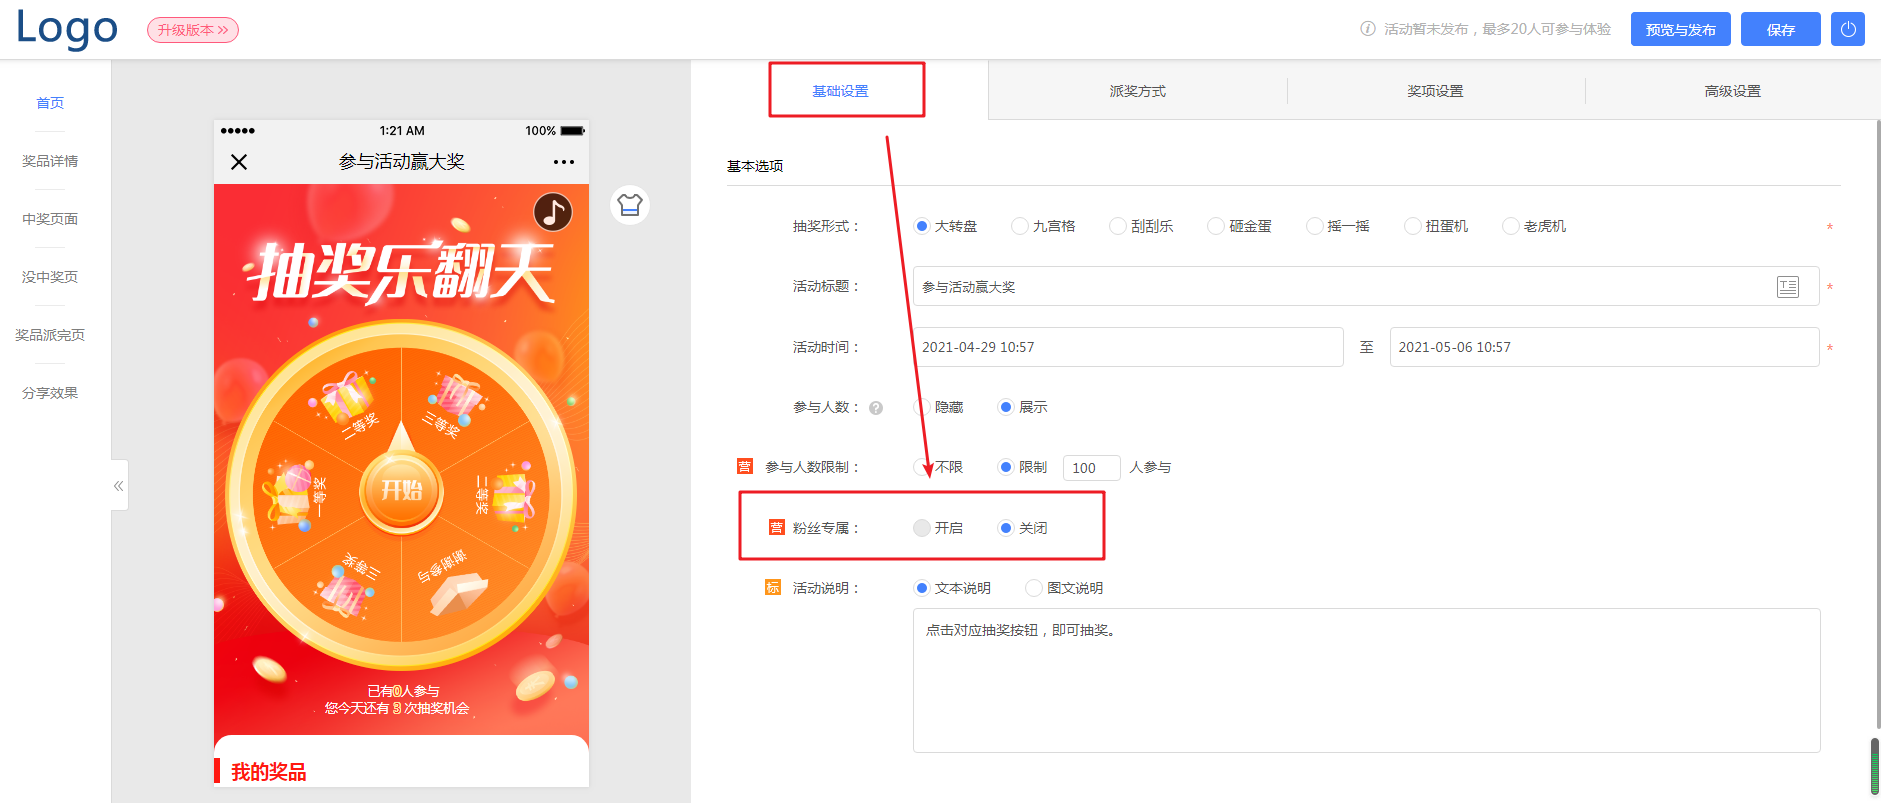This screenshot has width=1881, height=803.
Task: Open 奖品派完页 in left sidebar
Action: tap(50, 335)
